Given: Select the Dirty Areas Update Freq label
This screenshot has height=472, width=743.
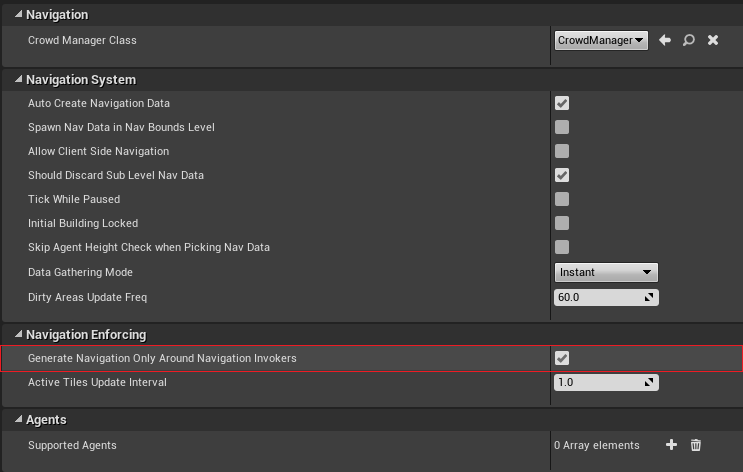Looking at the screenshot, I should tap(87, 297).
